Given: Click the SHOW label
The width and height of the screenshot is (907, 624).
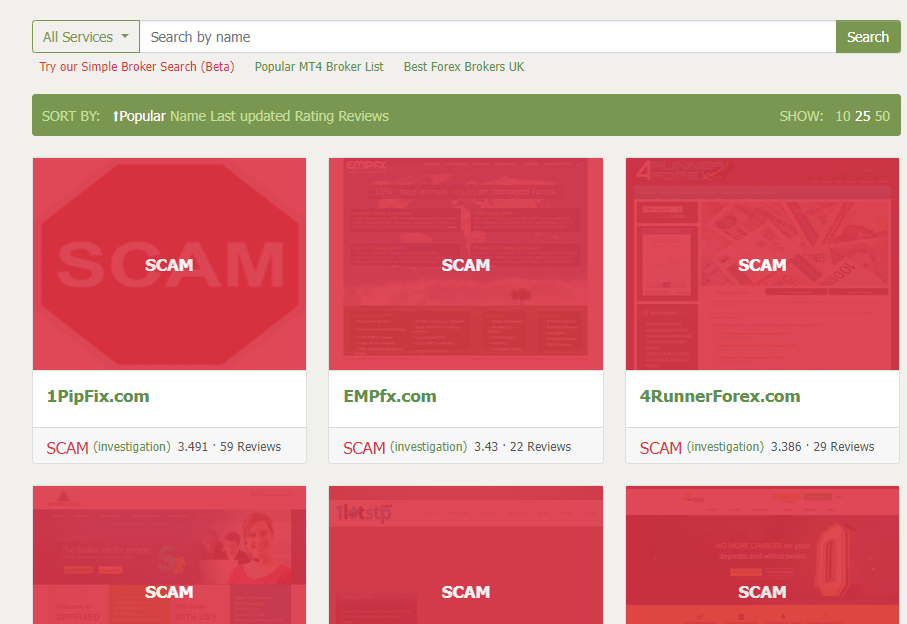Looking at the screenshot, I should pyautogui.click(x=801, y=116).
